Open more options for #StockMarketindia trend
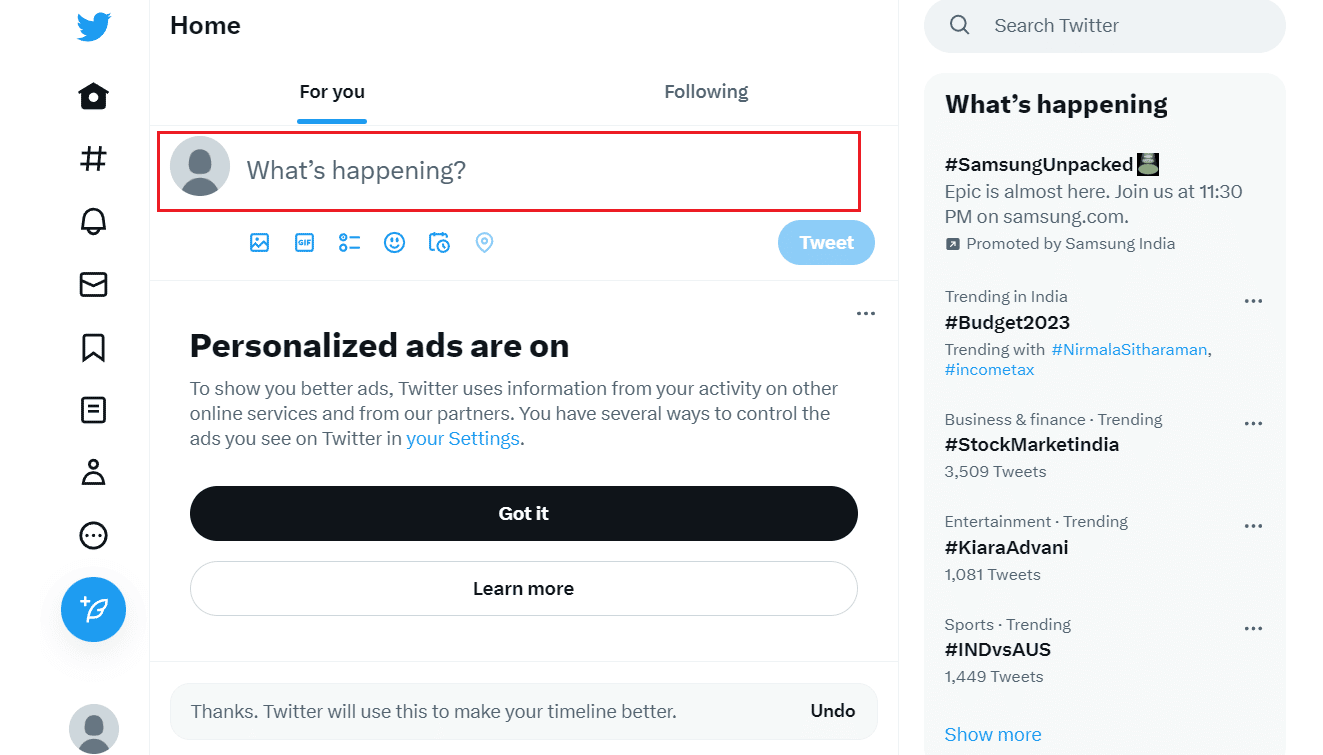 1253,424
